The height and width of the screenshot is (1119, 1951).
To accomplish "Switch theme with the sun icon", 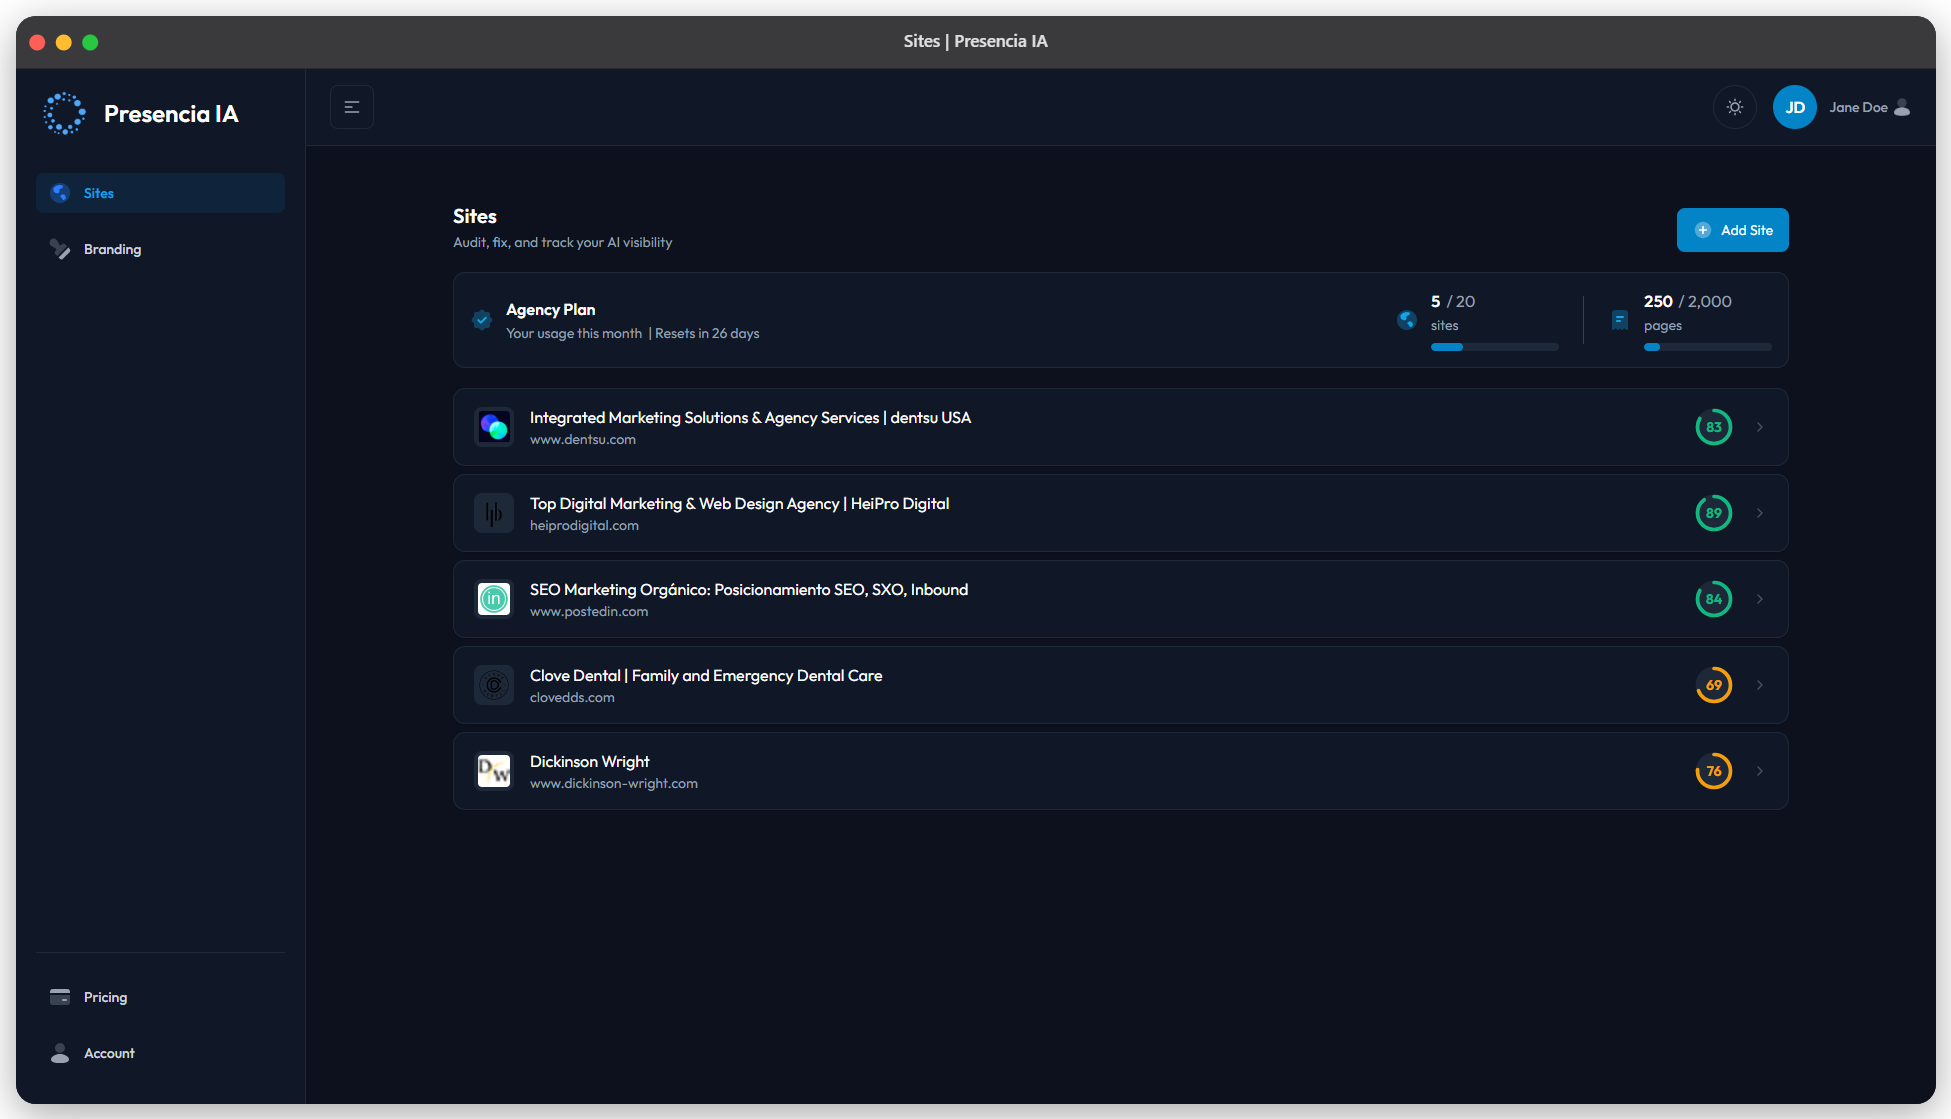I will 1735,107.
